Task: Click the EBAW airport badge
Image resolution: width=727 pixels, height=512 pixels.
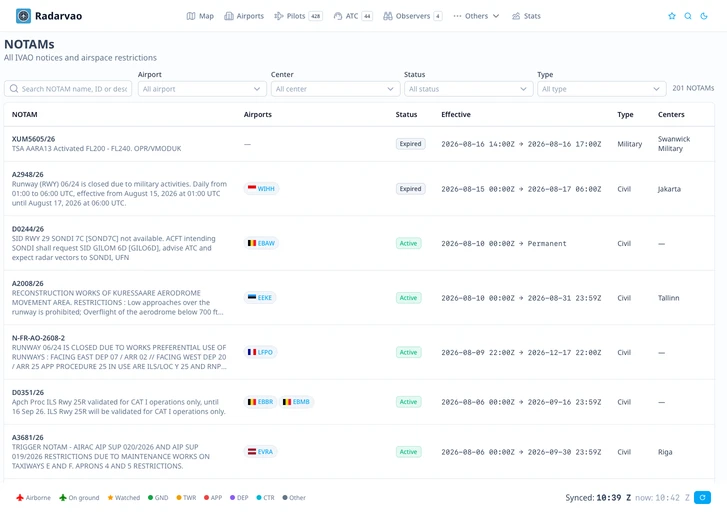Action: (x=261, y=243)
